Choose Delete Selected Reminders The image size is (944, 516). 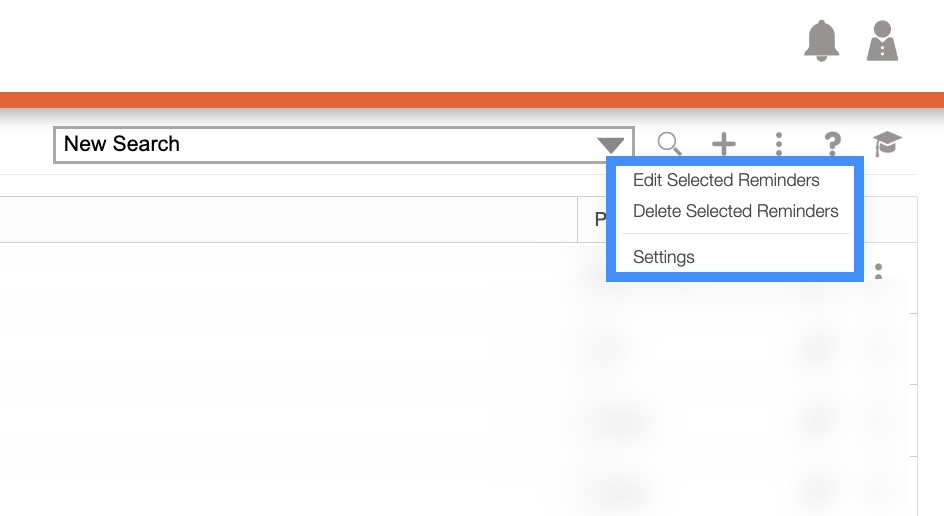click(735, 211)
